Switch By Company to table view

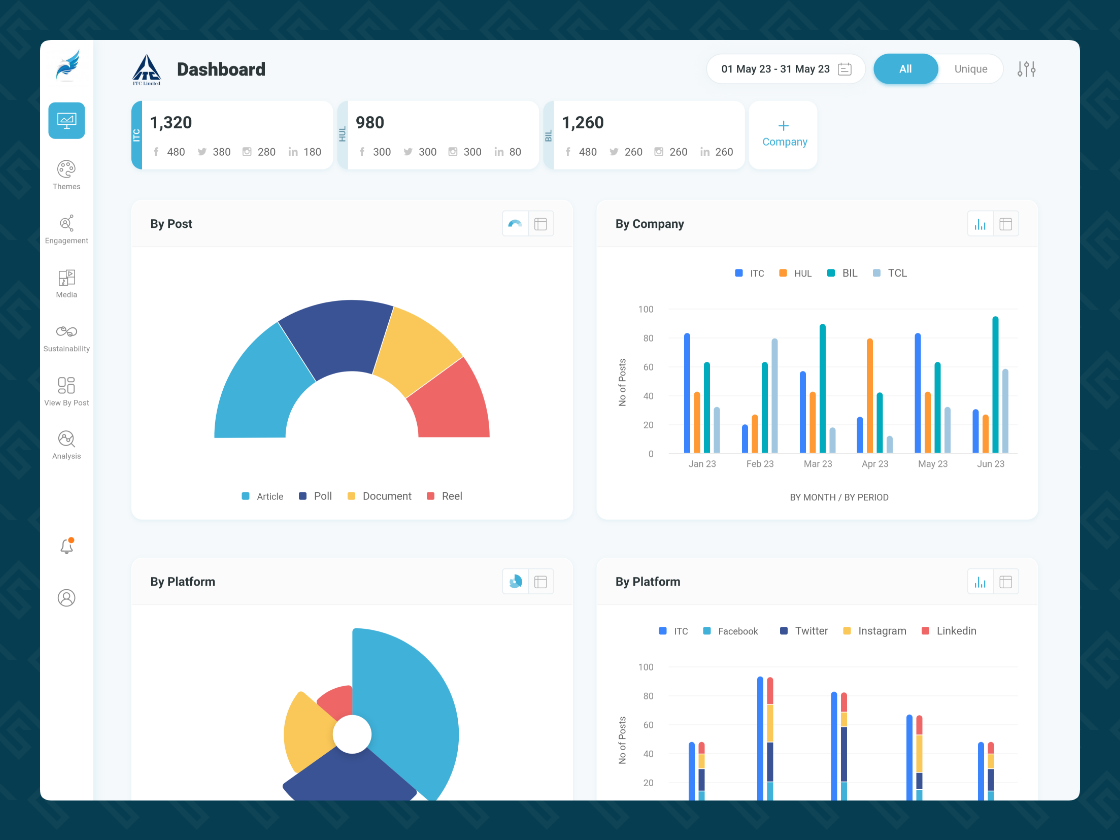(1006, 224)
